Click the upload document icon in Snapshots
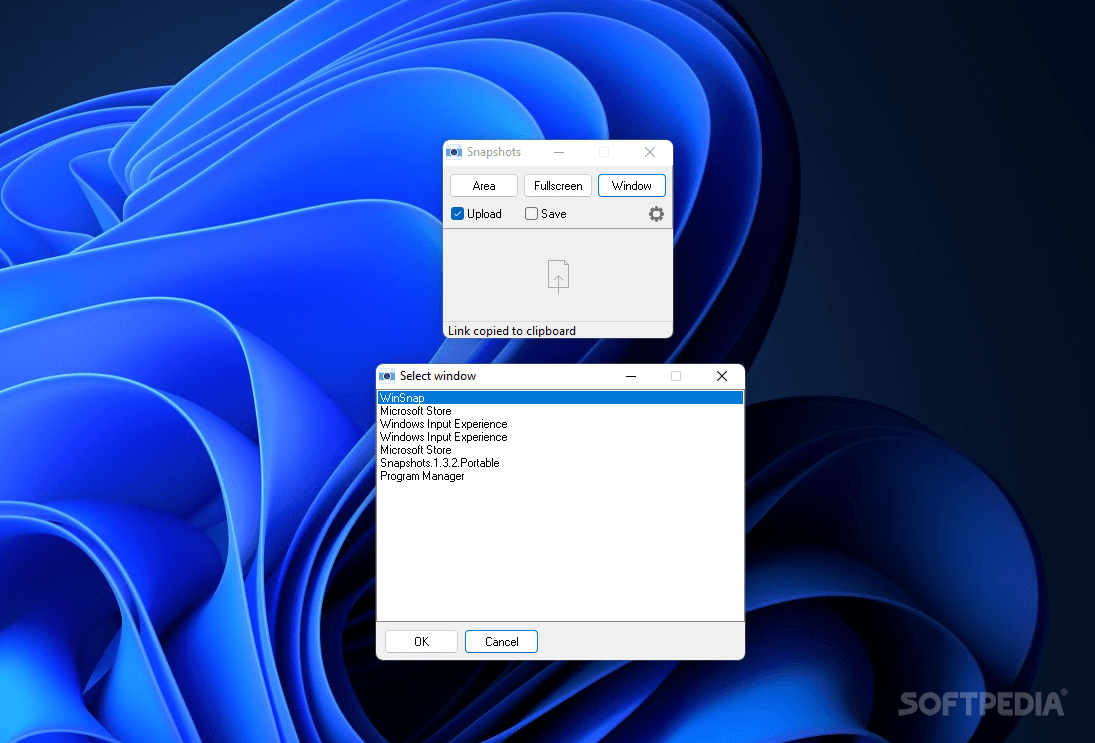This screenshot has height=743, width=1095. click(x=558, y=276)
